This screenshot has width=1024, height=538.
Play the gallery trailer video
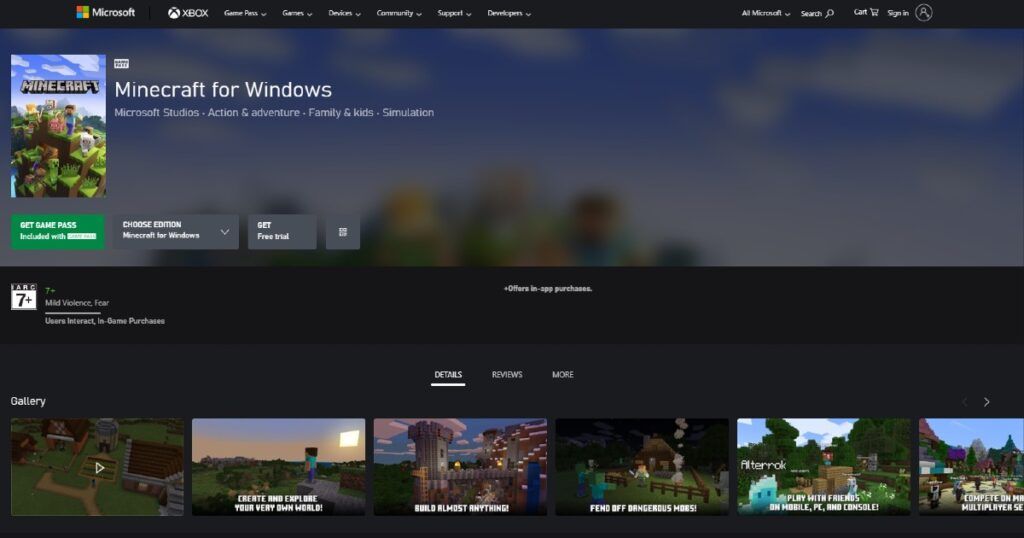pyautogui.click(x=97, y=467)
